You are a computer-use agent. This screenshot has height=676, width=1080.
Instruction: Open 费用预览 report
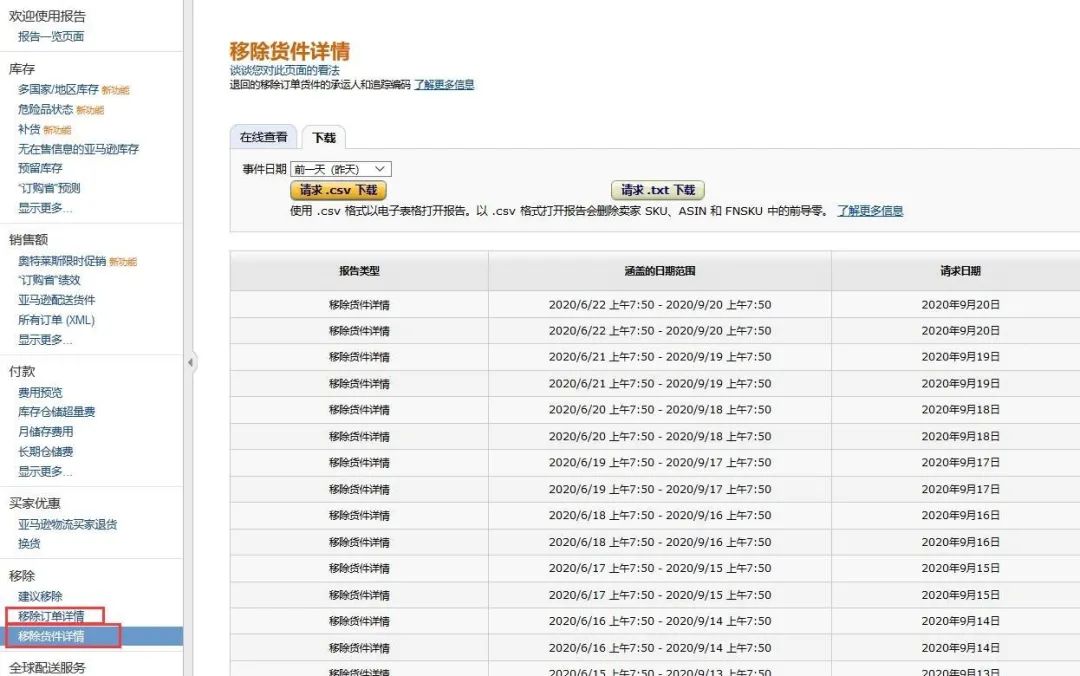40,393
